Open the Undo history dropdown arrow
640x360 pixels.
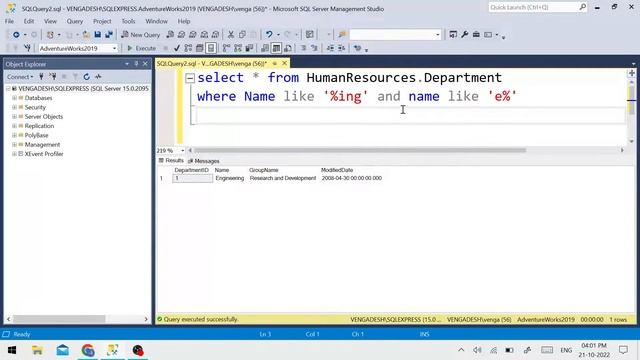(x=278, y=35)
